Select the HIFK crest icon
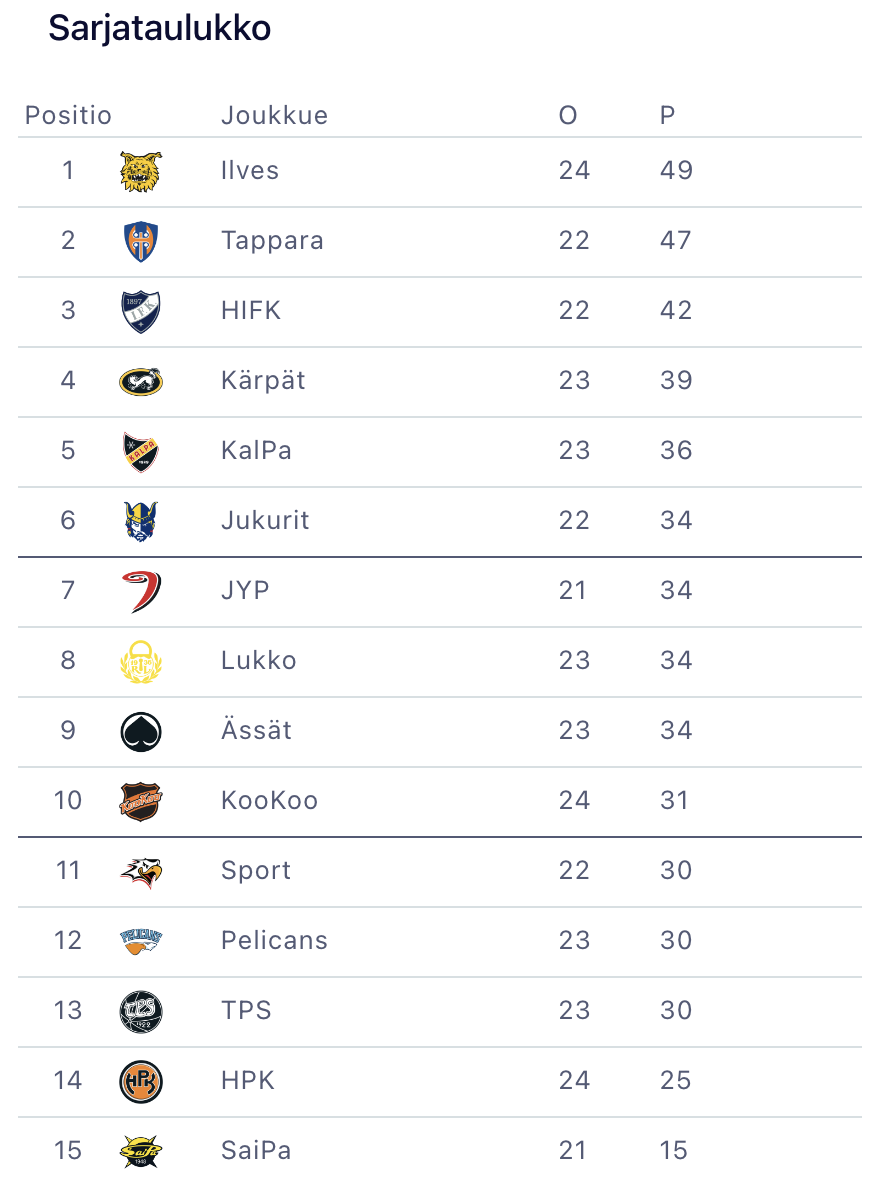Image resolution: width=880 pixels, height=1184 pixels. click(140, 311)
